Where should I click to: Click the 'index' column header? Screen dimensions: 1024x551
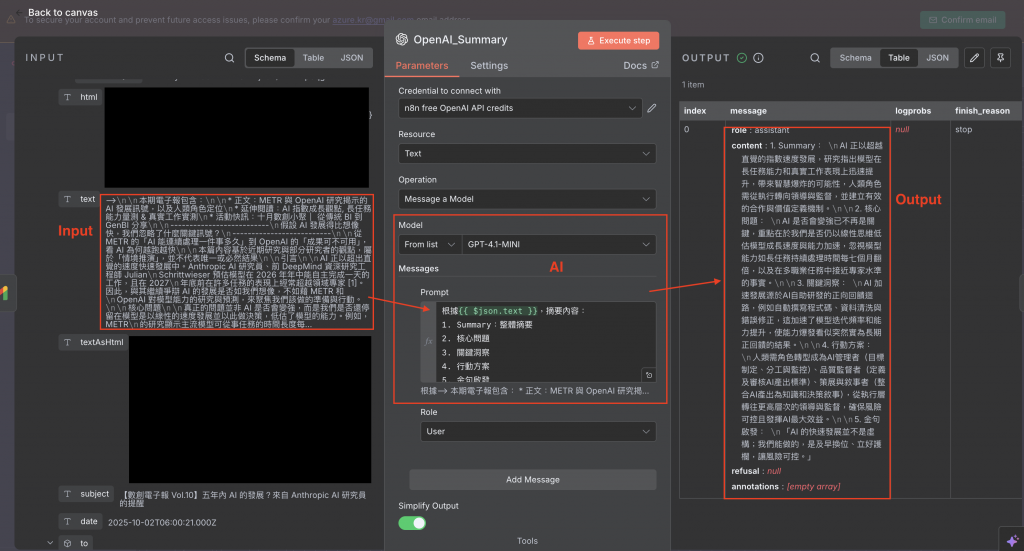point(695,111)
